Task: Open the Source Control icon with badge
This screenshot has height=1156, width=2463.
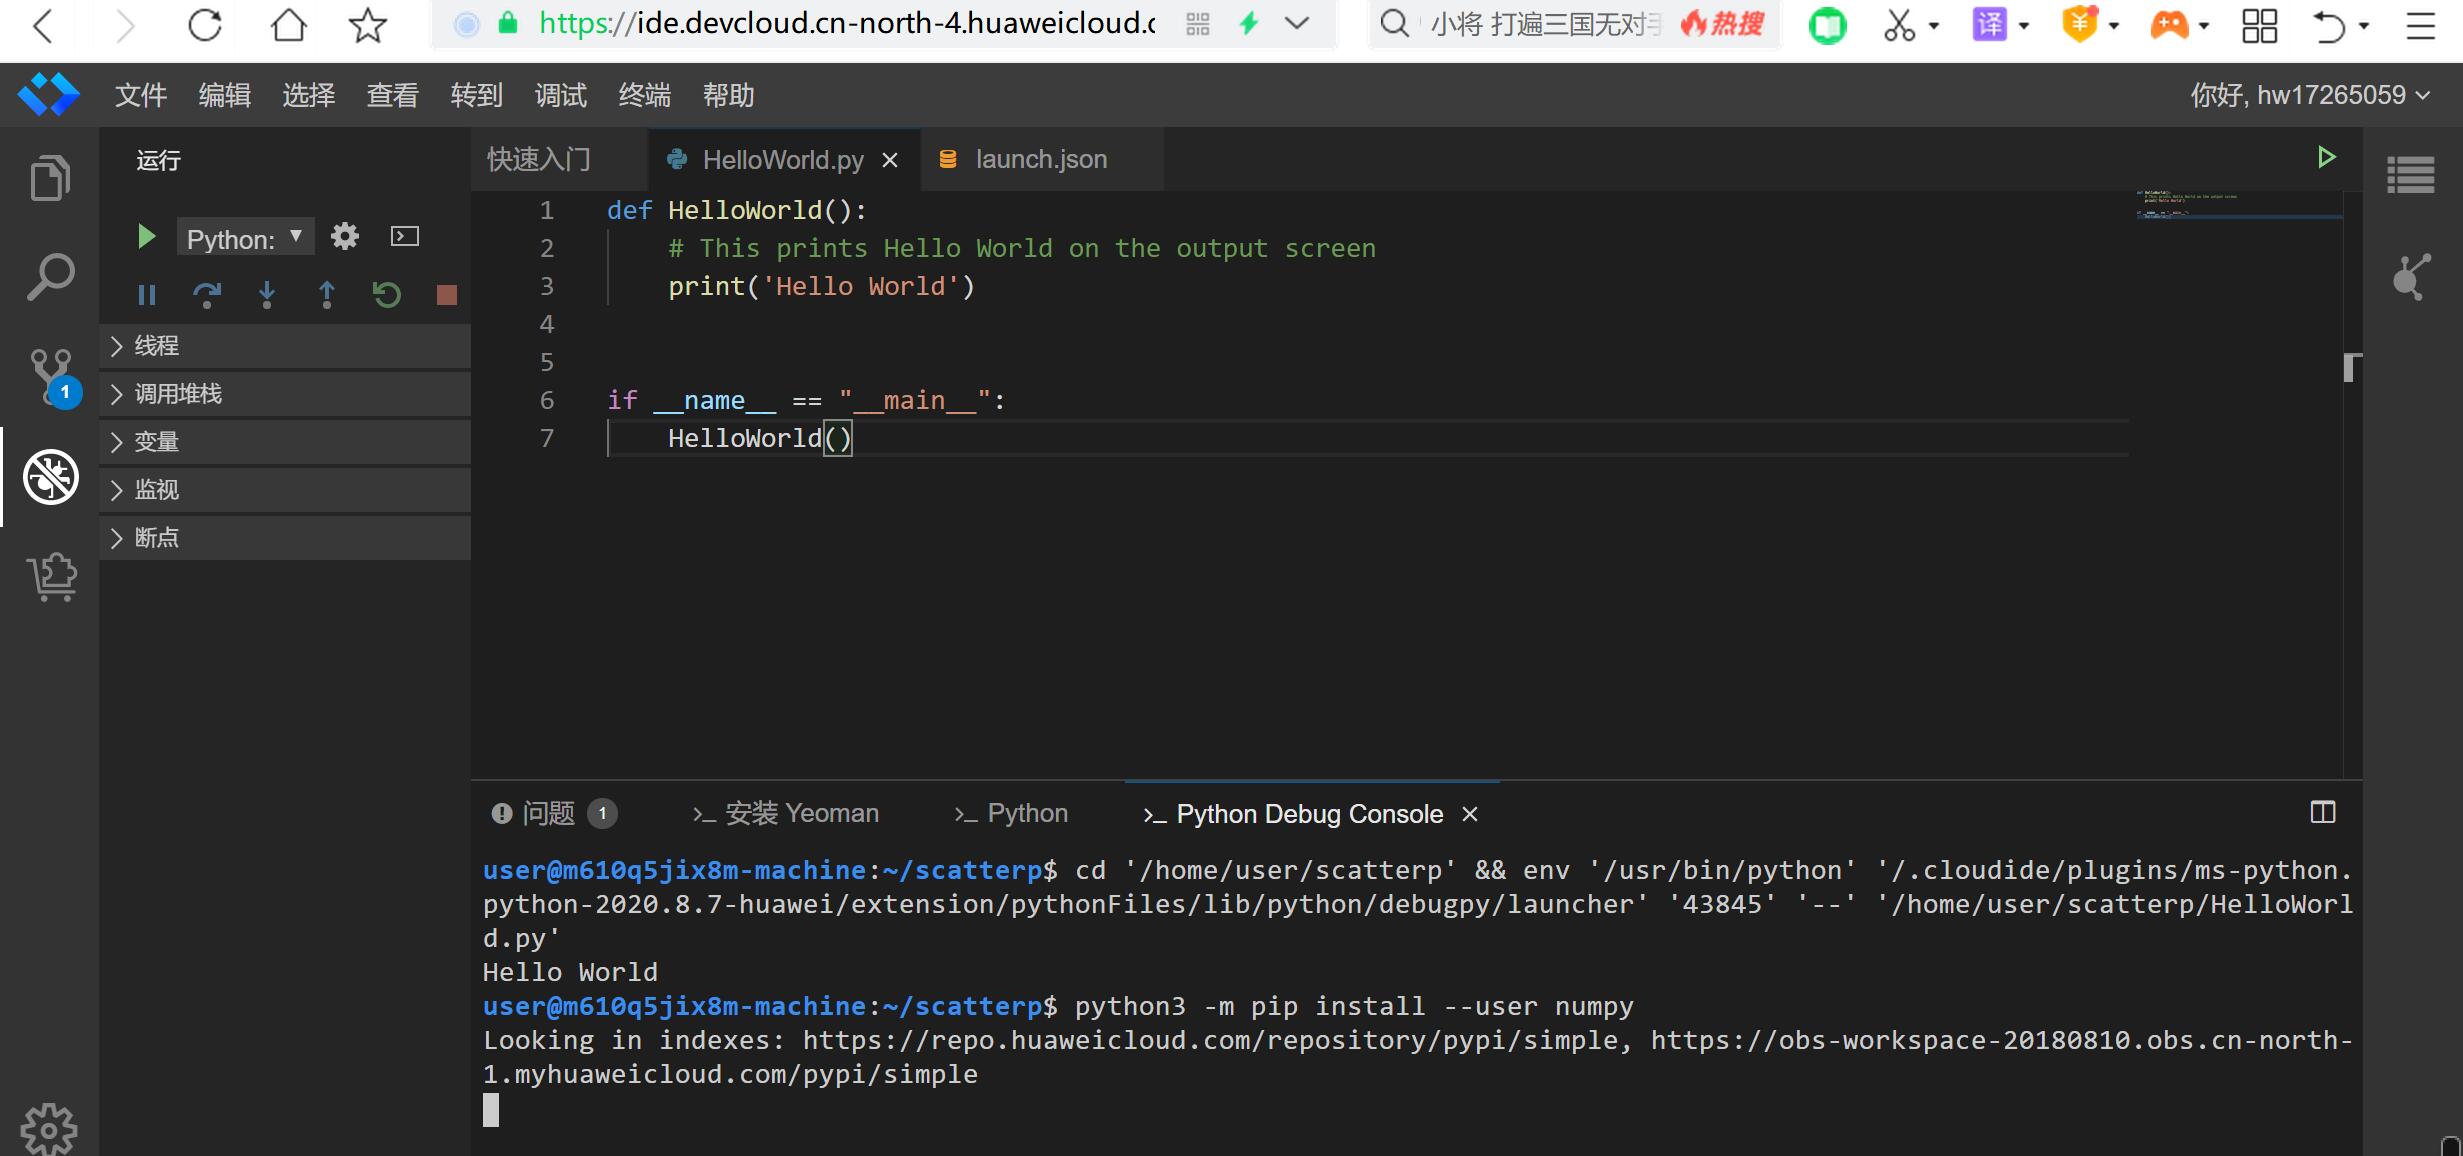Action: coord(50,376)
